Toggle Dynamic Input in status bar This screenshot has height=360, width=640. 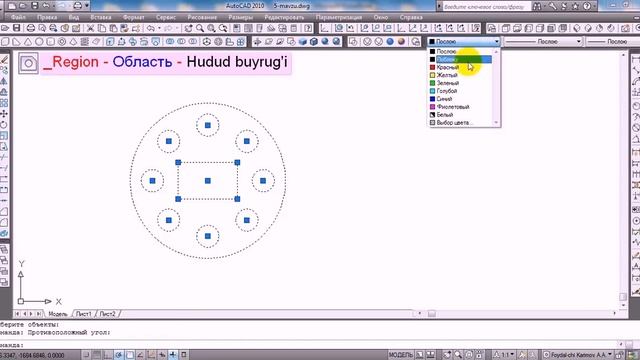[x=162, y=355]
